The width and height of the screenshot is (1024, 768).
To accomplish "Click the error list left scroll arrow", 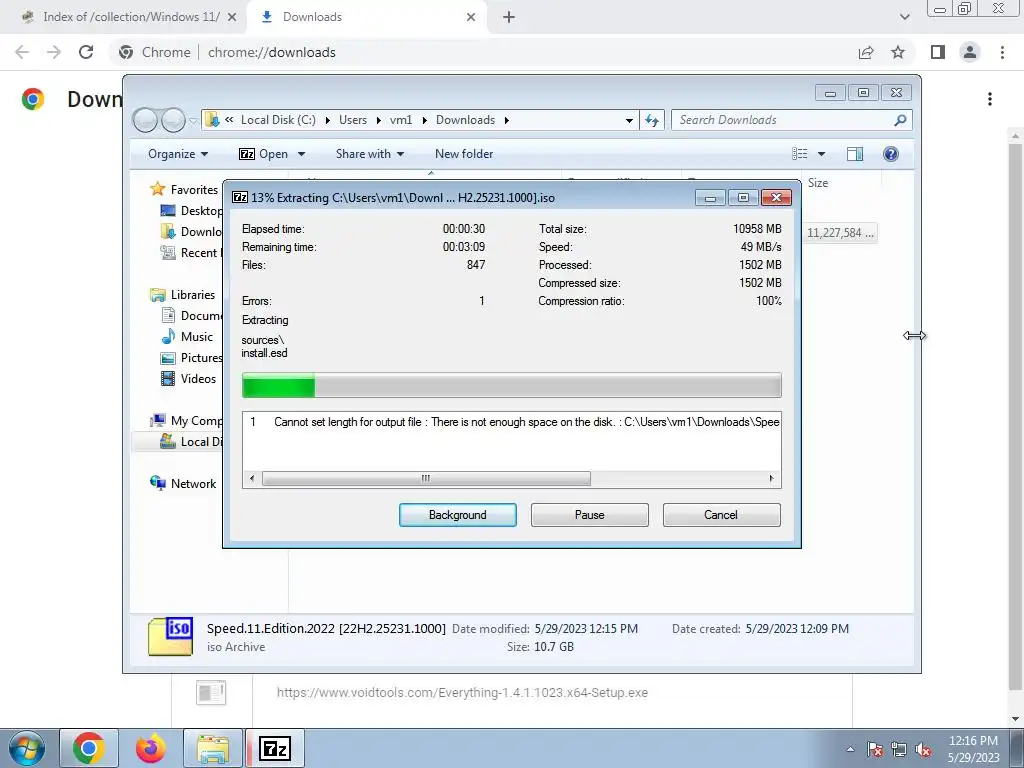I will click(x=252, y=479).
